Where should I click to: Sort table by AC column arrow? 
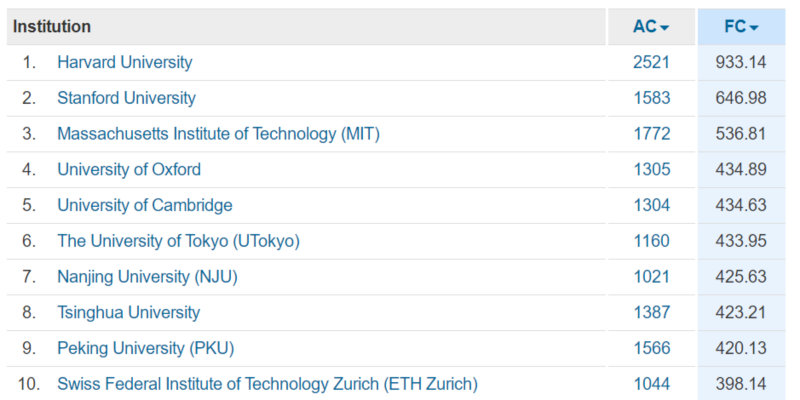(664, 28)
